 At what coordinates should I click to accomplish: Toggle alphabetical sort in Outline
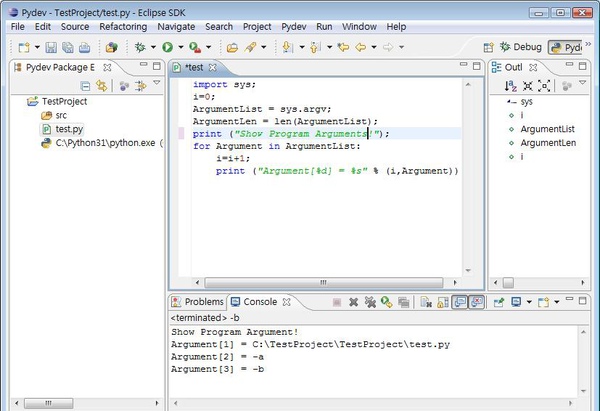point(510,86)
